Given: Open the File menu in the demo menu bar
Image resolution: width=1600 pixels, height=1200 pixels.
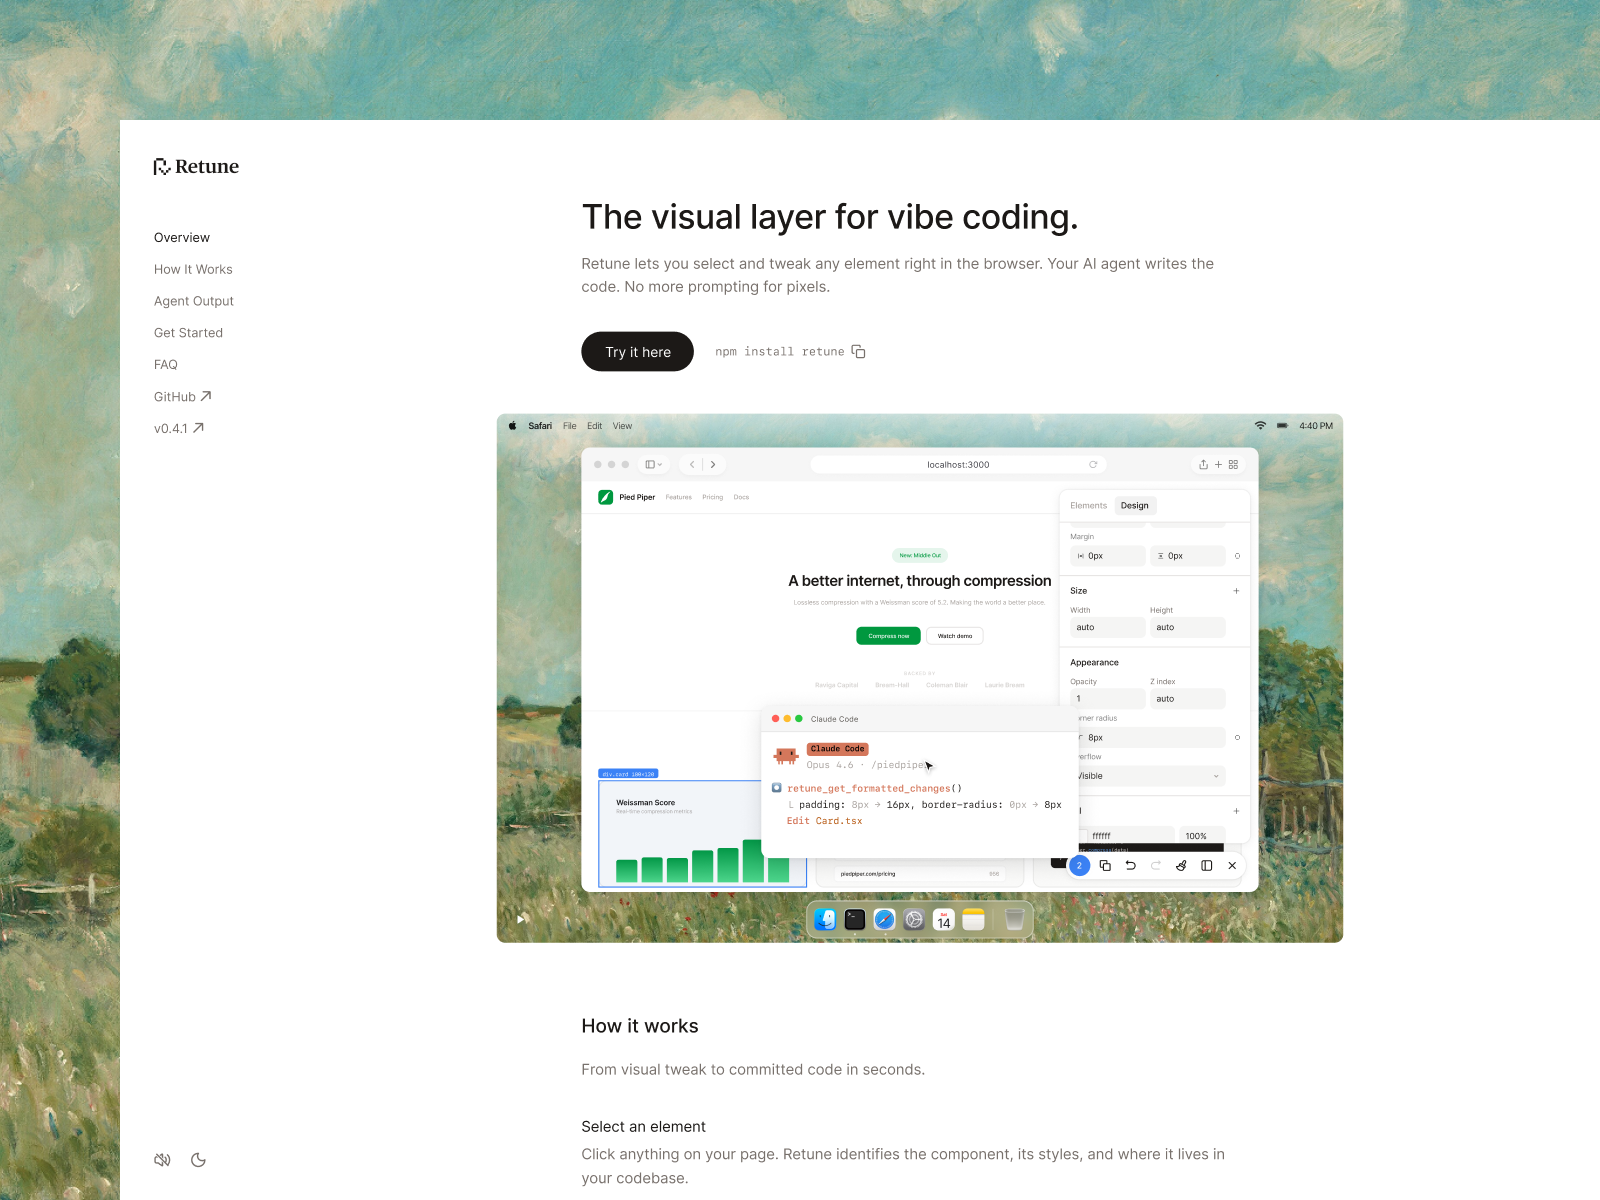Looking at the screenshot, I should 570,426.
